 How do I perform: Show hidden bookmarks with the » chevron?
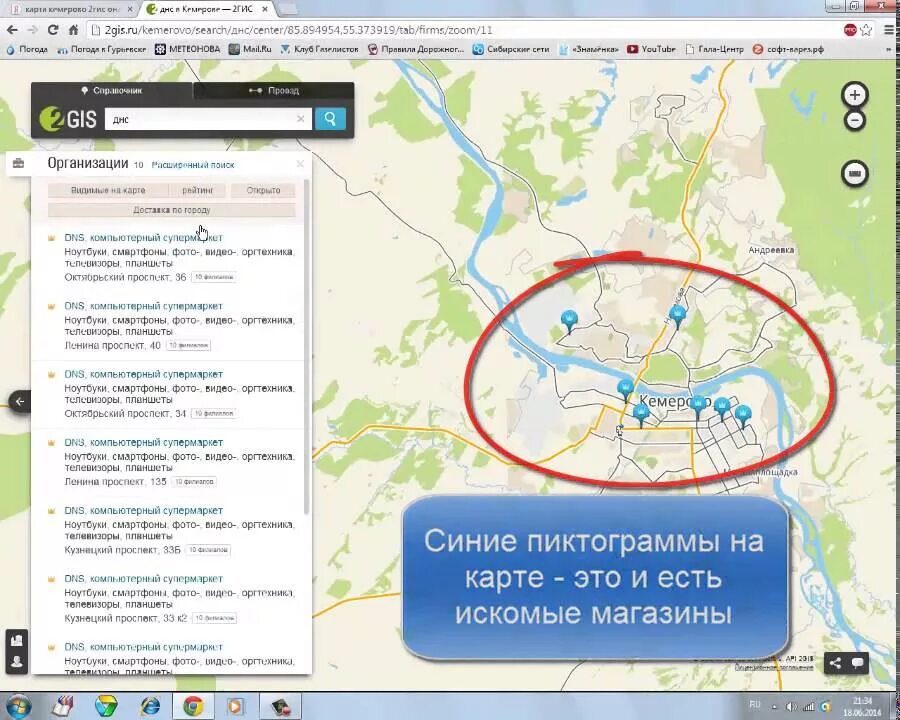click(889, 49)
